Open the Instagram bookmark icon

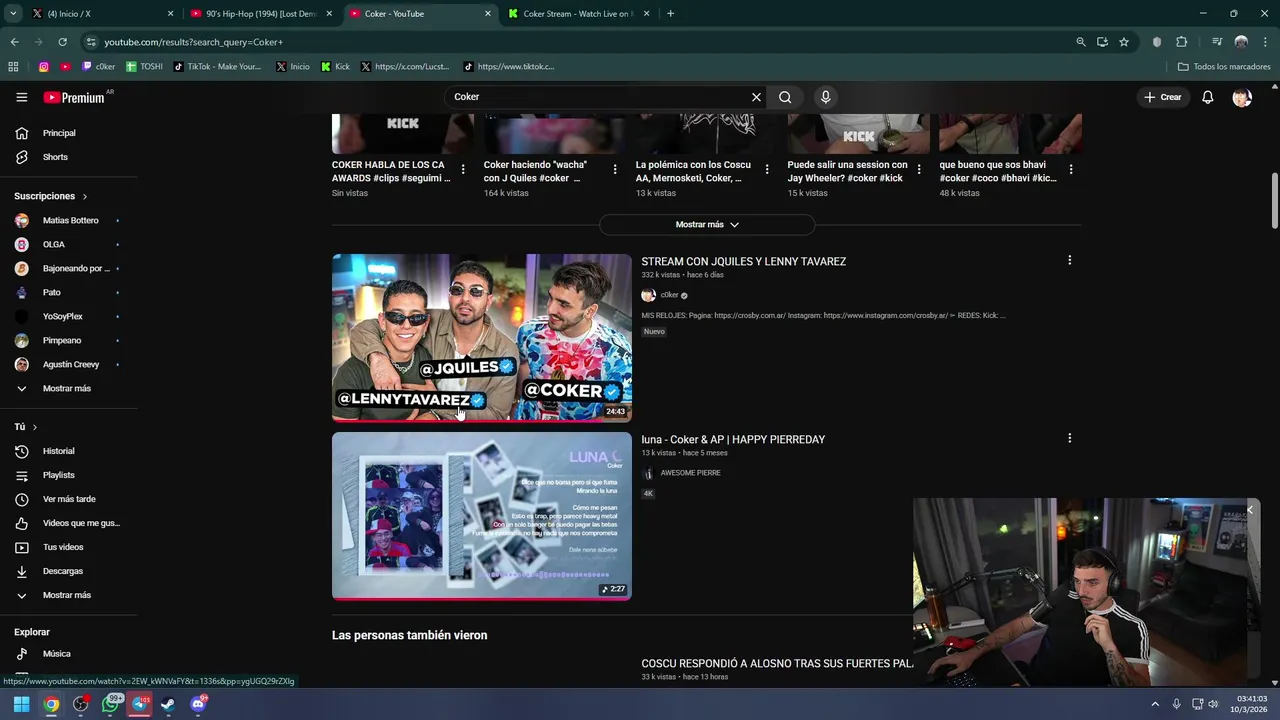tap(44, 67)
